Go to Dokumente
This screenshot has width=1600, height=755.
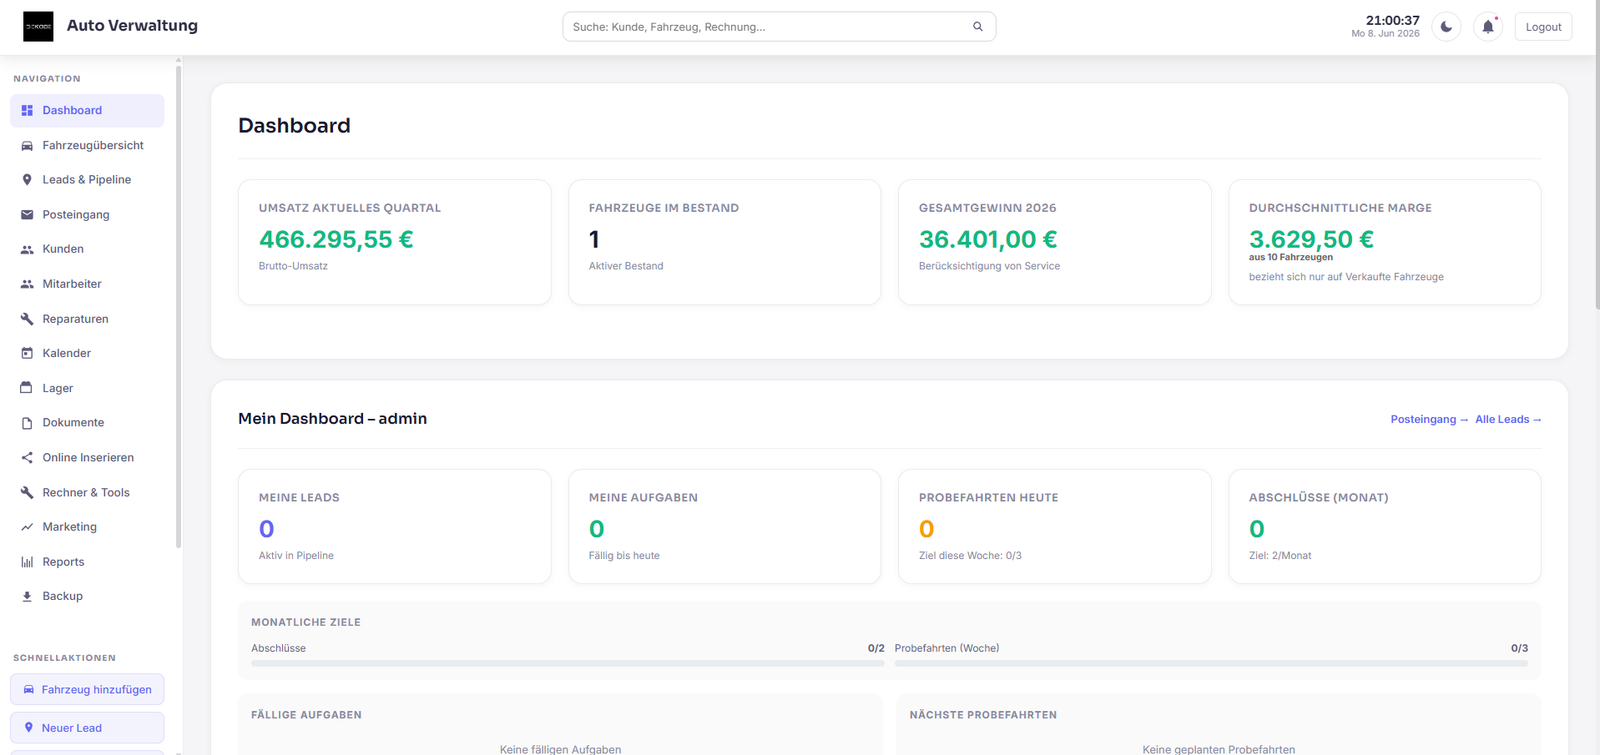click(87, 423)
